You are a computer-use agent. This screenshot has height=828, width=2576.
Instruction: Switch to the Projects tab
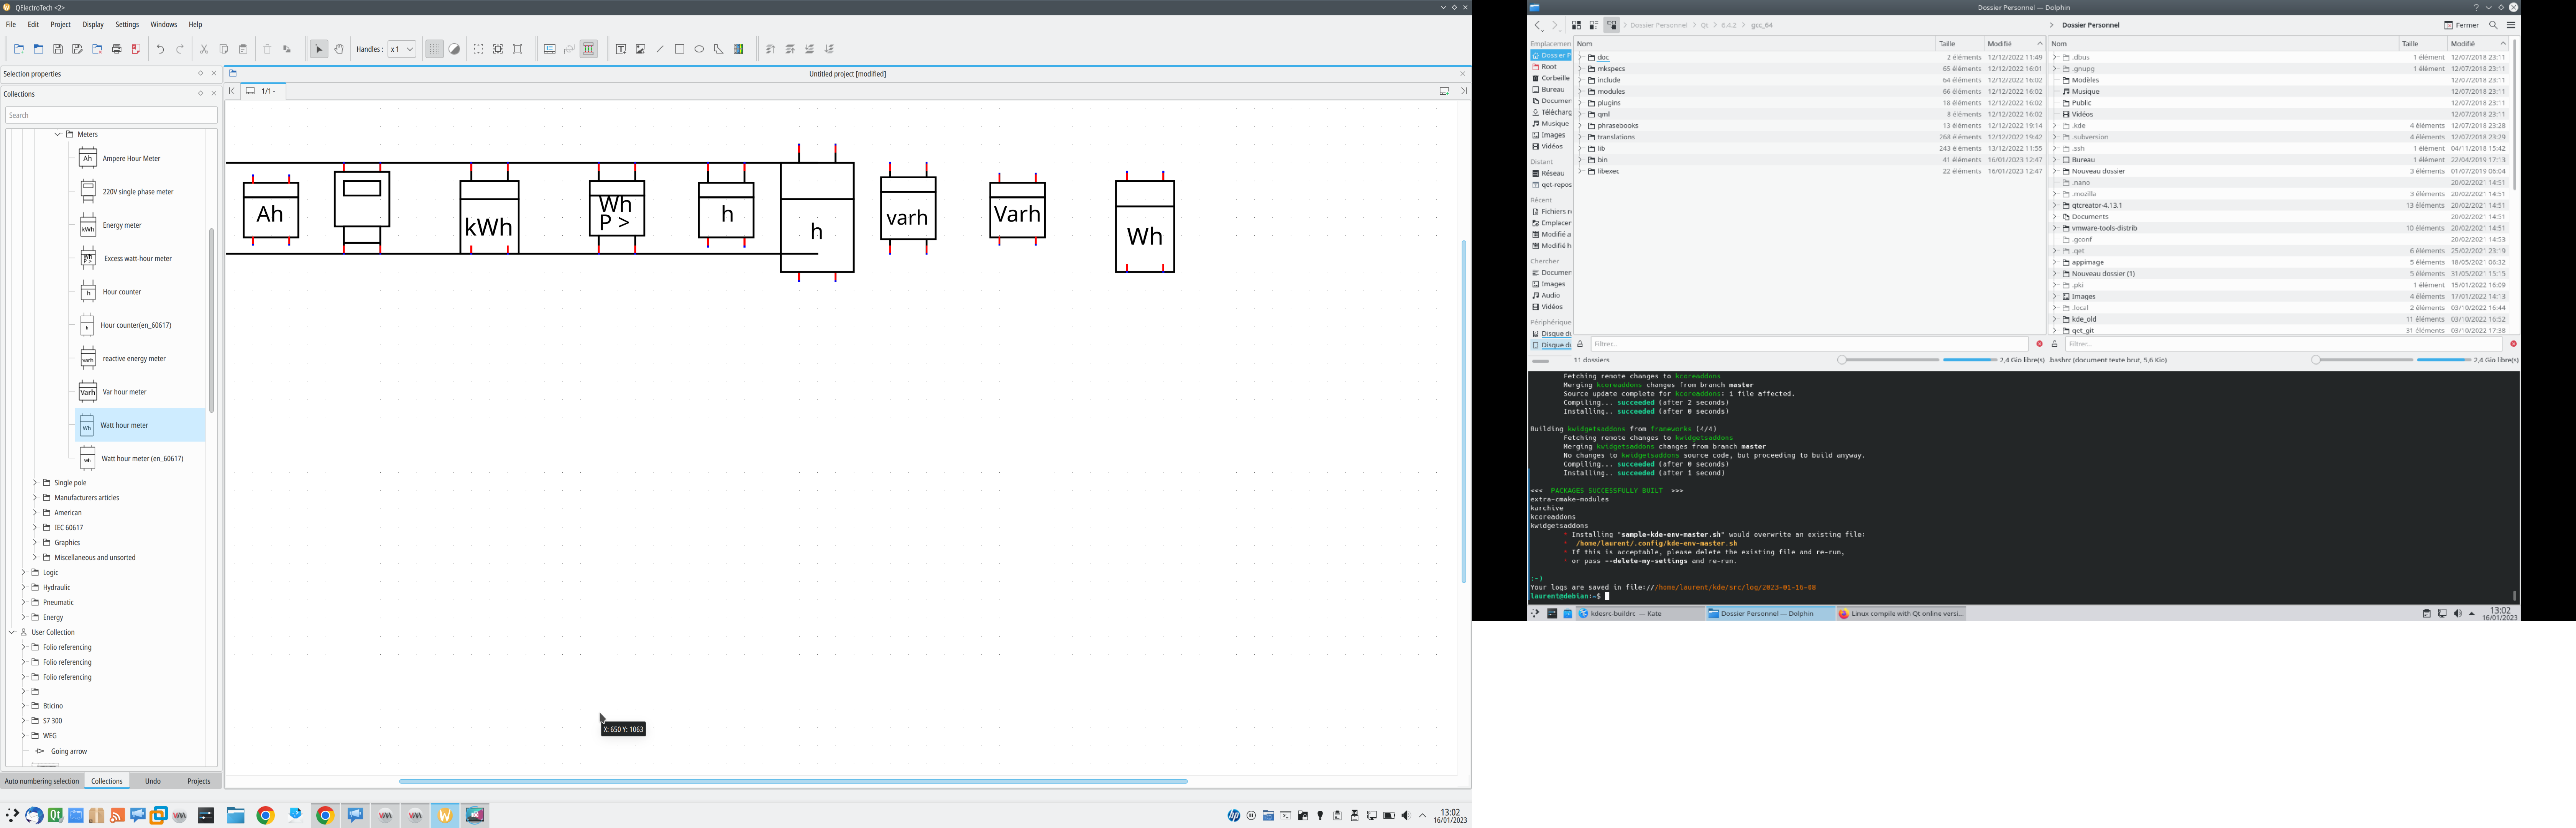tap(199, 781)
